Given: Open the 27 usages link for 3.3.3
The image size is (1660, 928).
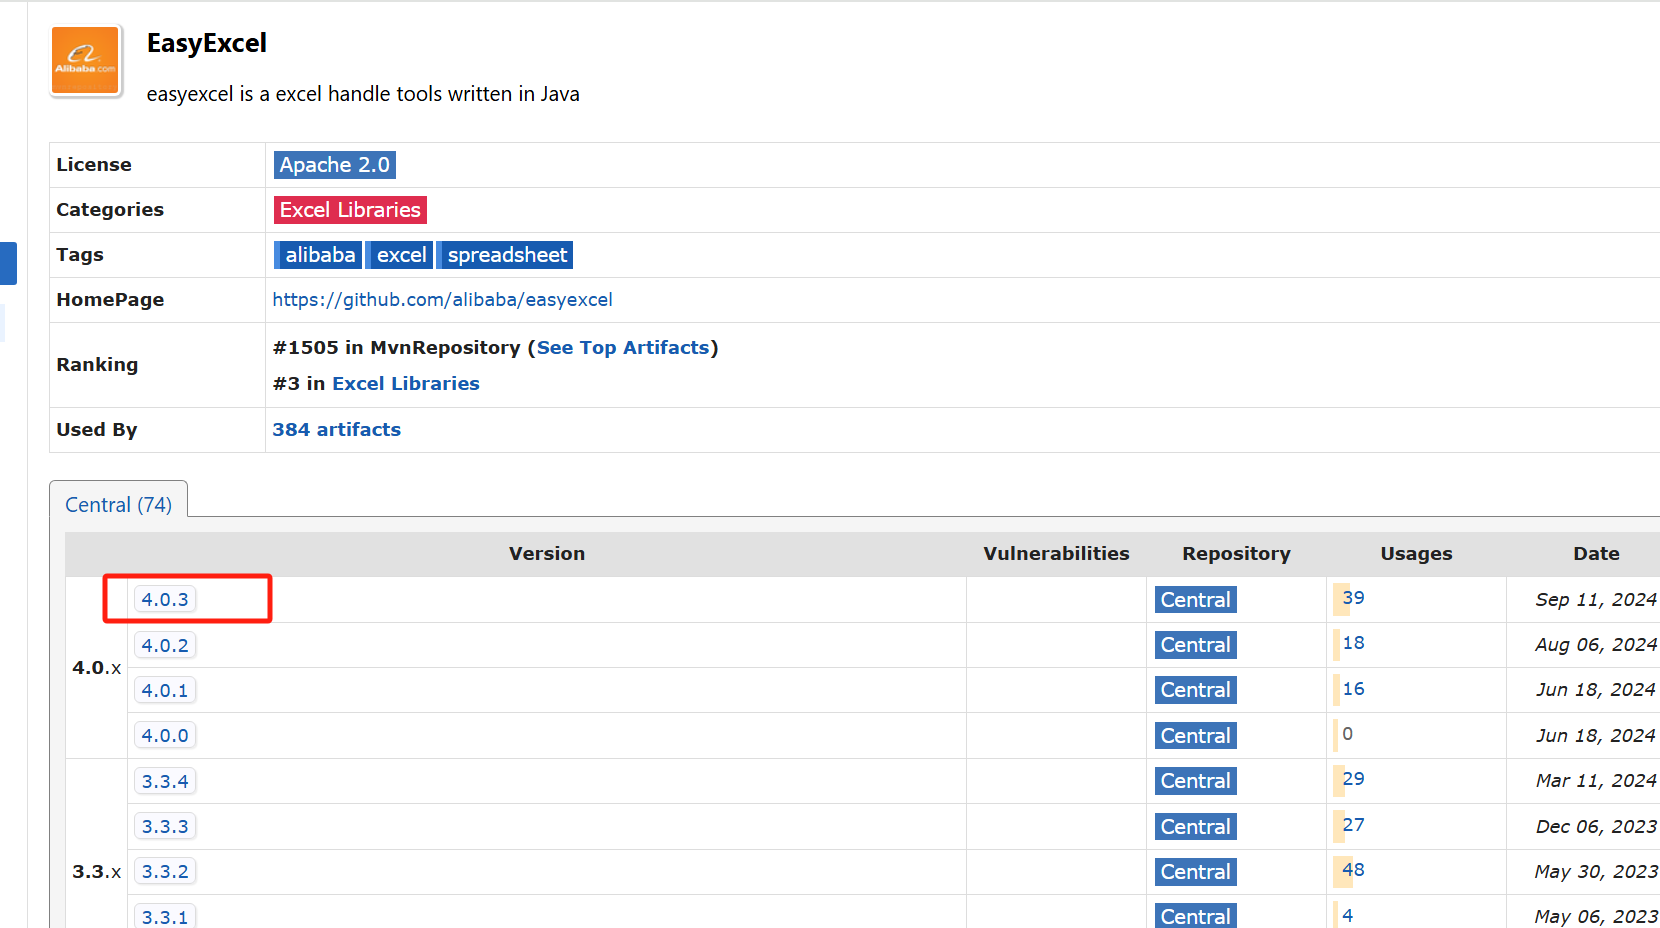Looking at the screenshot, I should (x=1353, y=825).
